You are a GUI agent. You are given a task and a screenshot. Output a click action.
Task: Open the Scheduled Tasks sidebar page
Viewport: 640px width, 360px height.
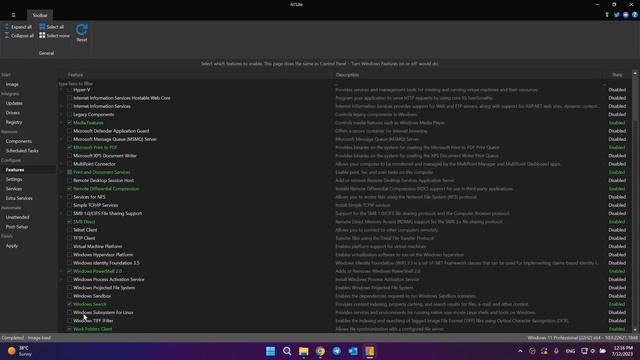coord(22,151)
